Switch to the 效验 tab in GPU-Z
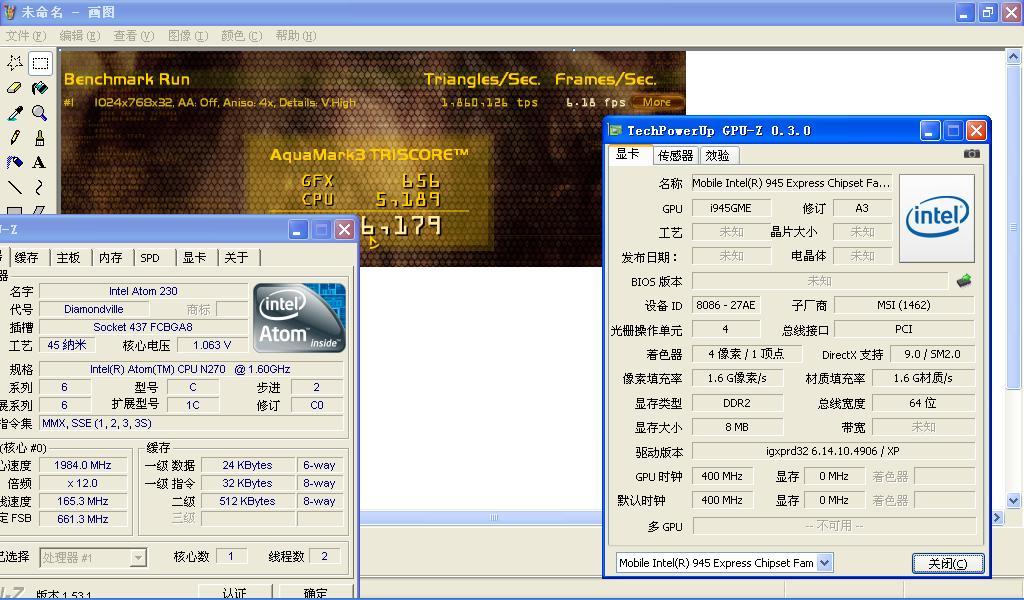The image size is (1024, 600). tap(718, 155)
